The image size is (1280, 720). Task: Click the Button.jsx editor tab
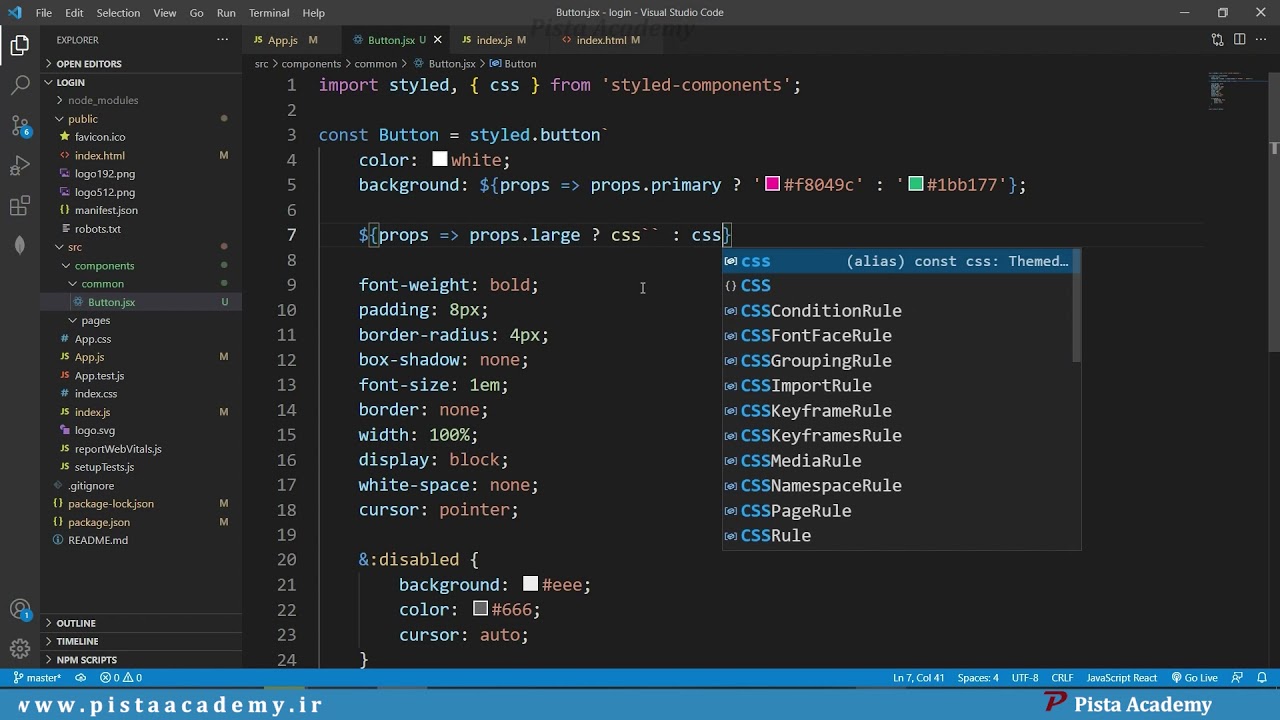pyautogui.click(x=396, y=40)
